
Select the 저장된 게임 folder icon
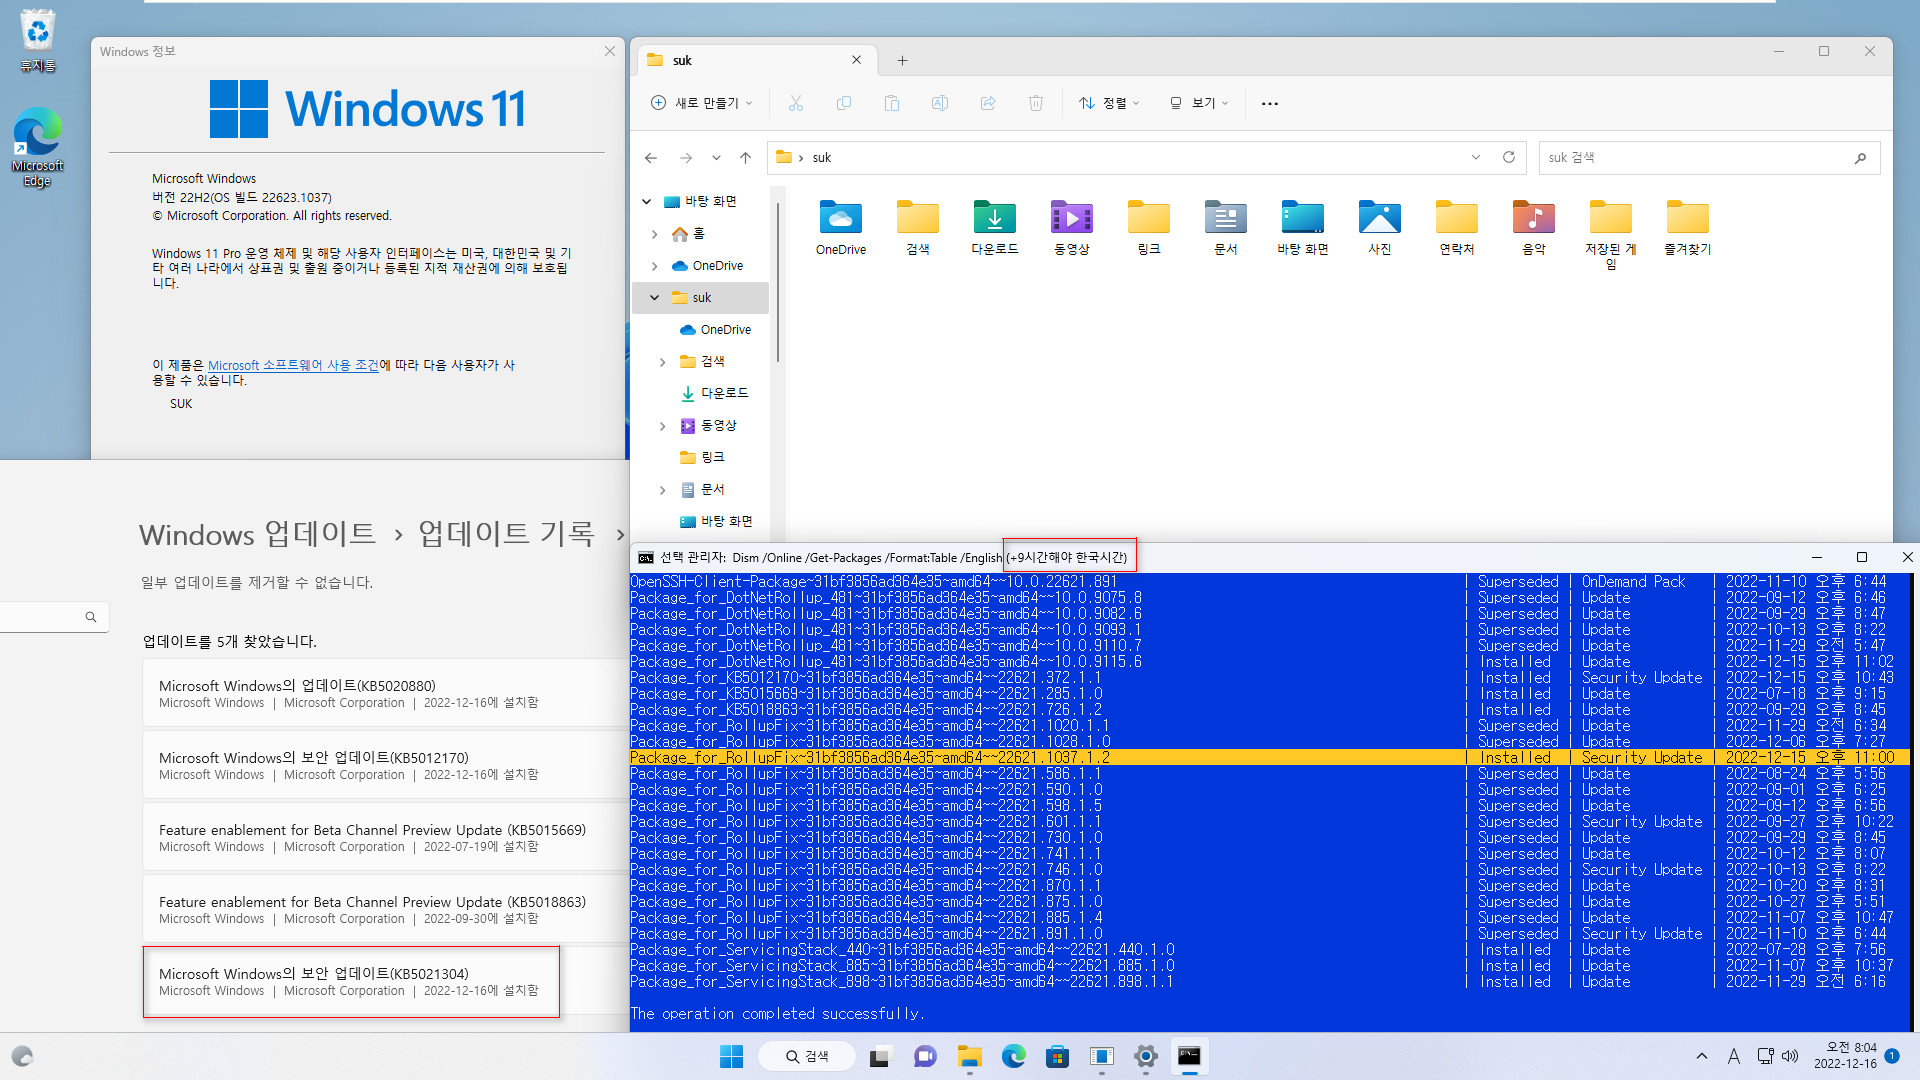pyautogui.click(x=1611, y=235)
